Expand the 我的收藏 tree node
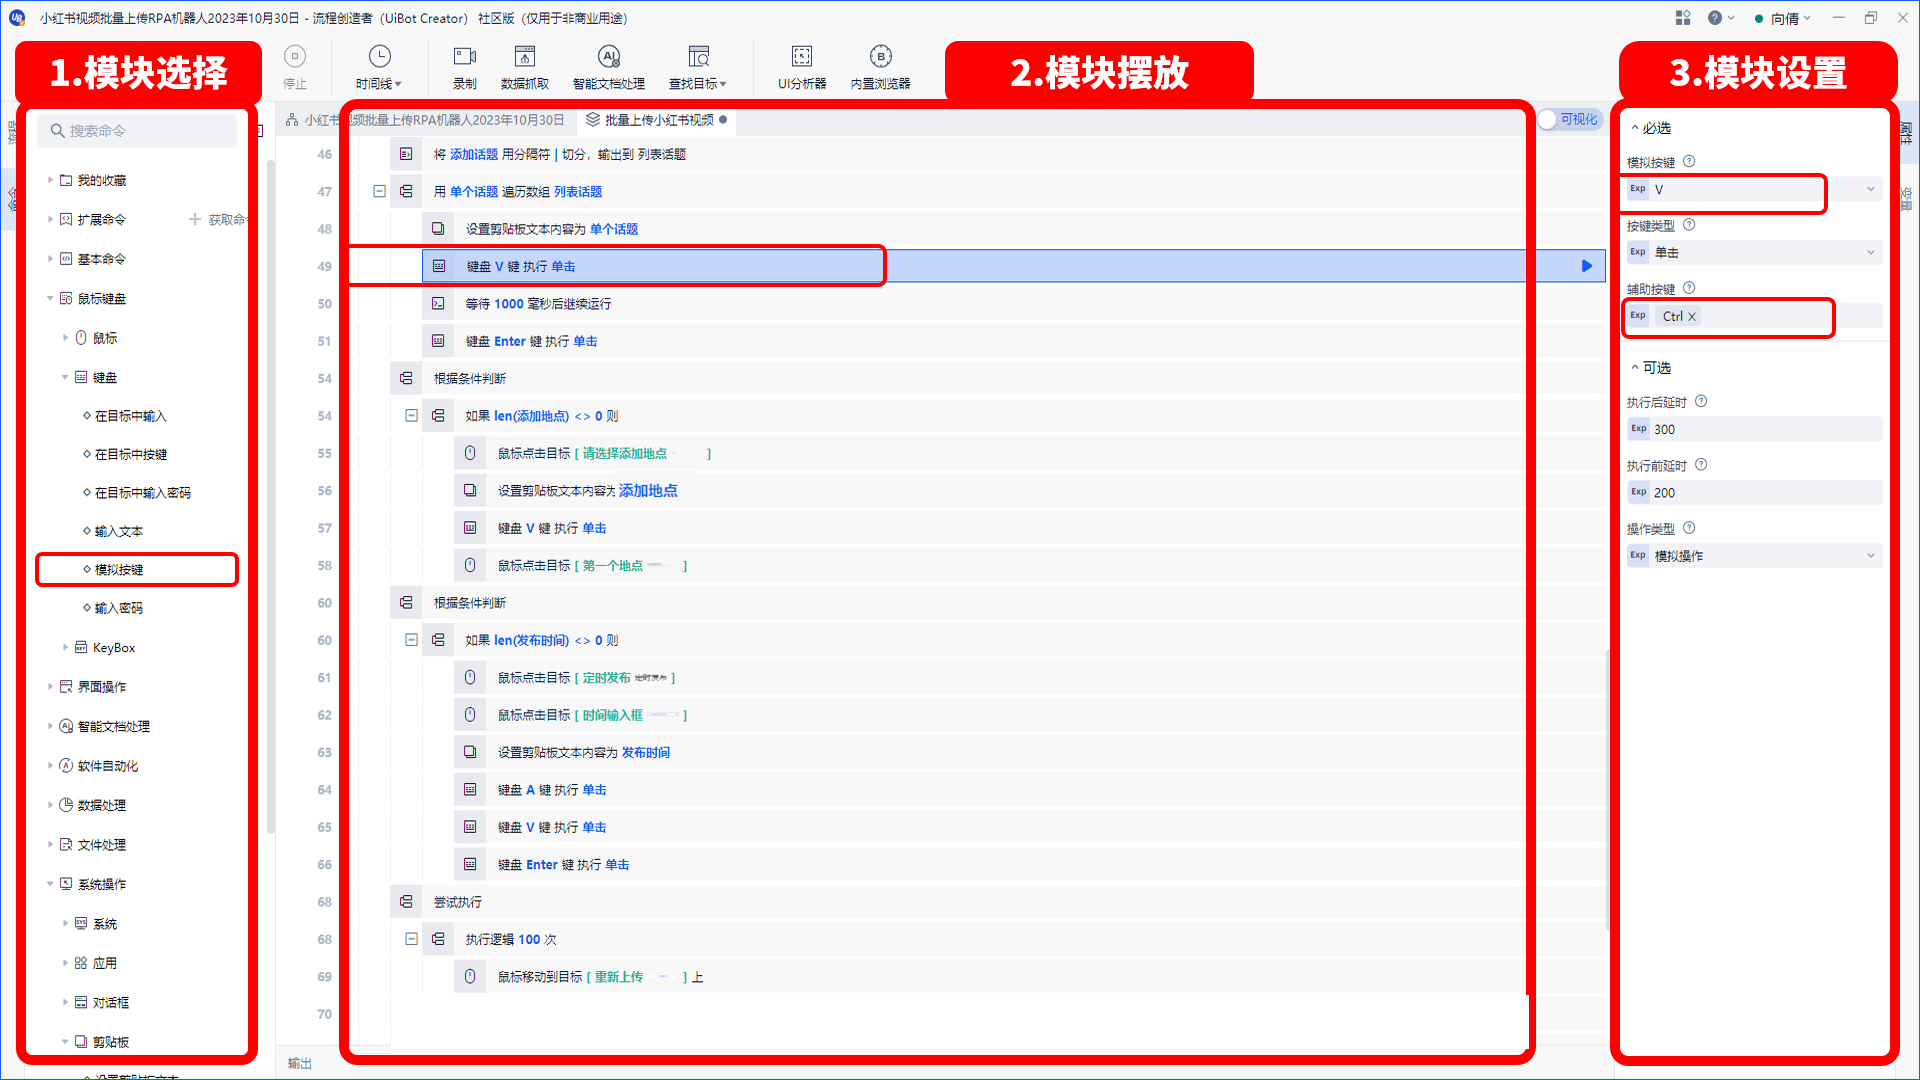Screen dimensions: 1920x1080 pos(50,180)
